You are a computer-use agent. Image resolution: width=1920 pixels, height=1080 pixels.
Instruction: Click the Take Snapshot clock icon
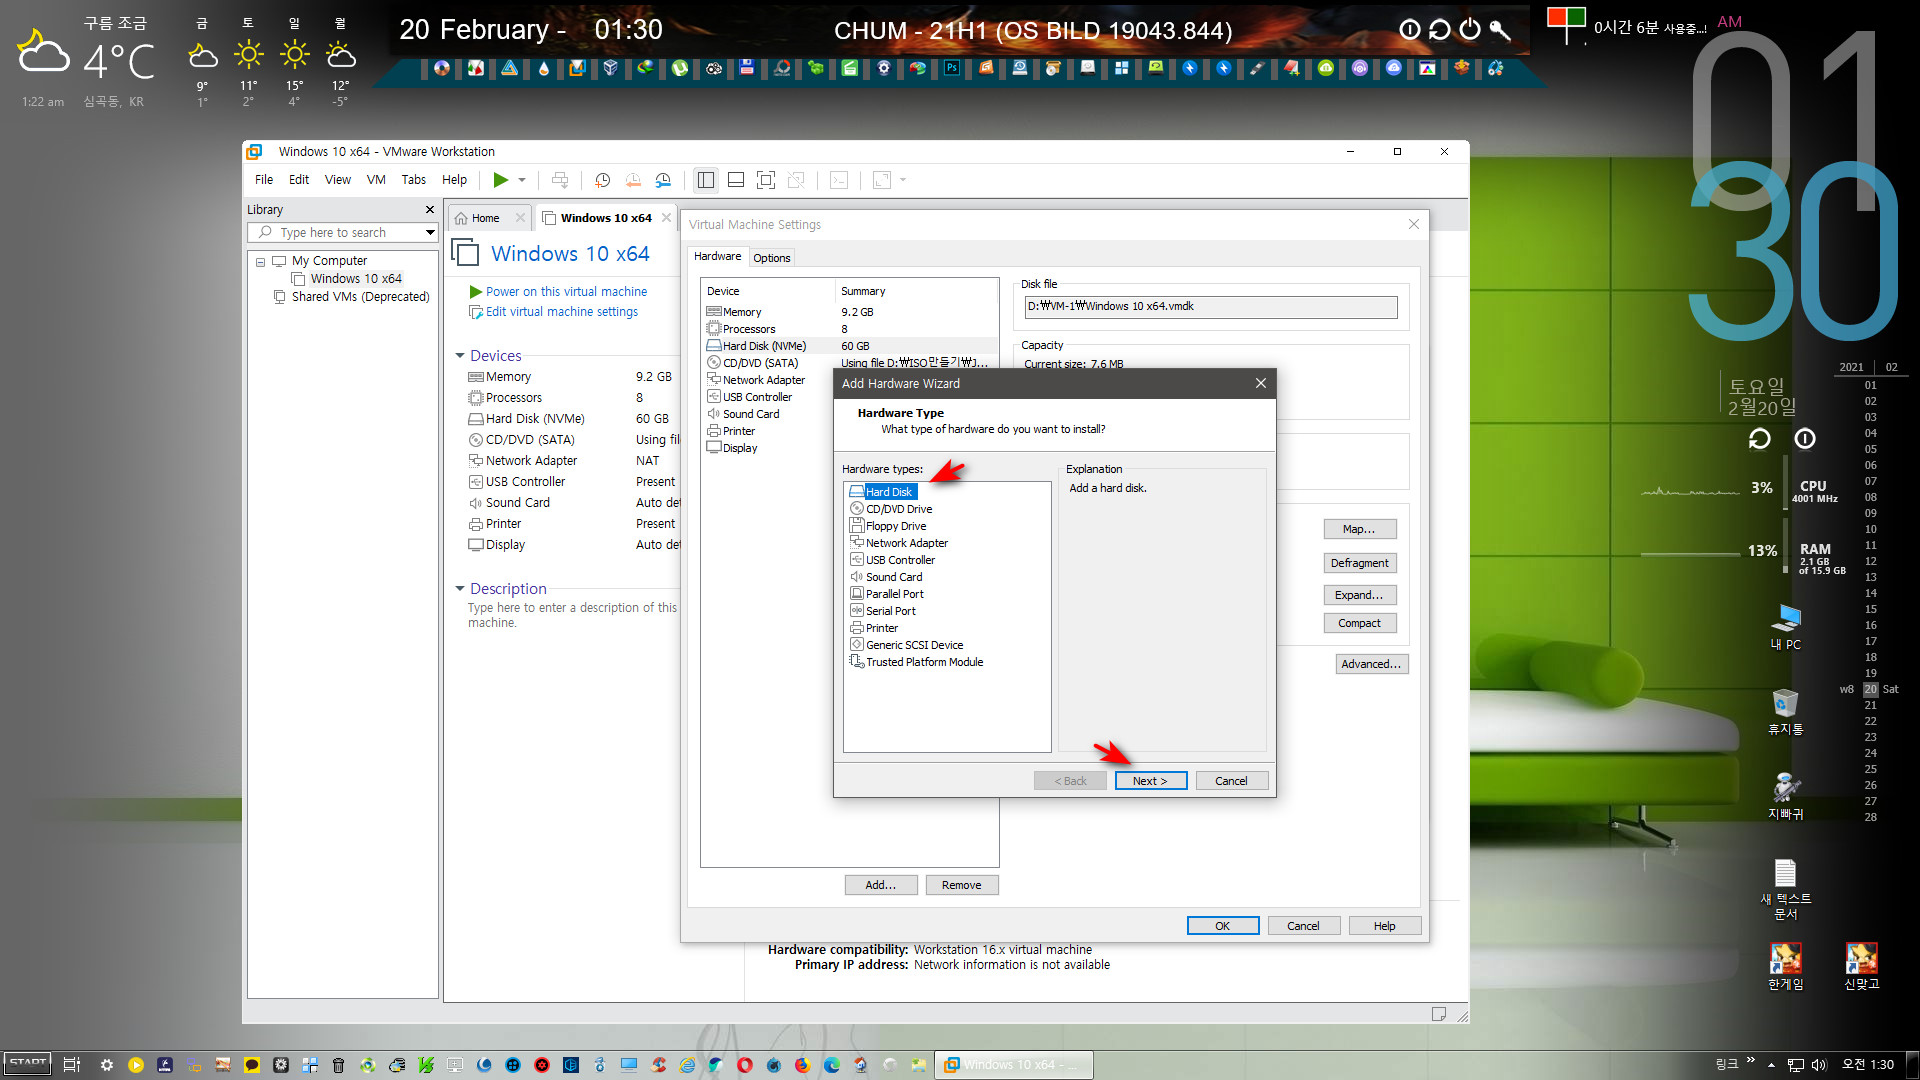click(602, 180)
